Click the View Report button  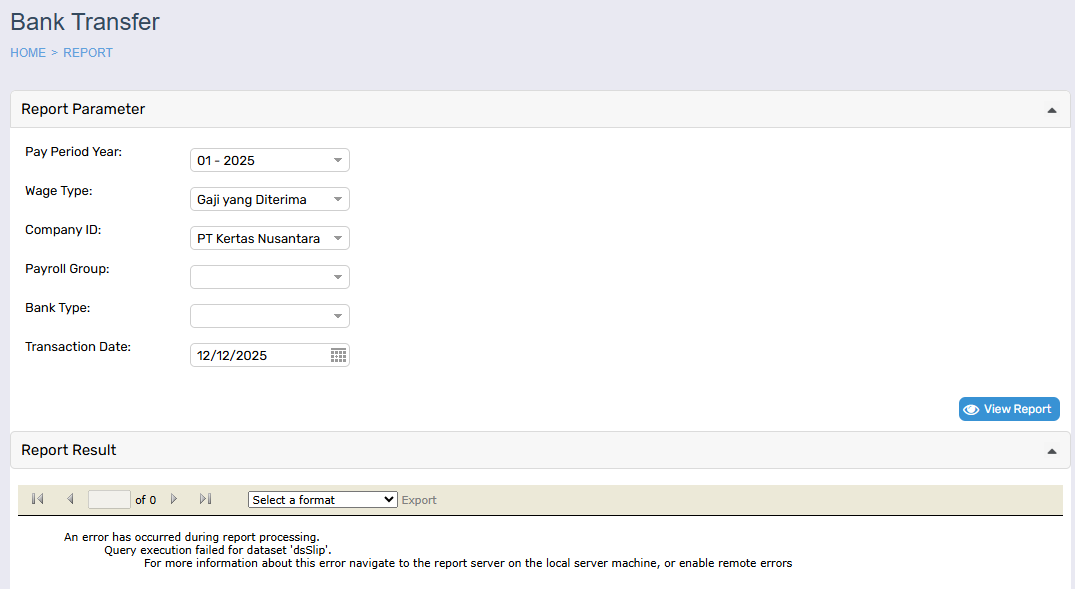pos(1008,409)
